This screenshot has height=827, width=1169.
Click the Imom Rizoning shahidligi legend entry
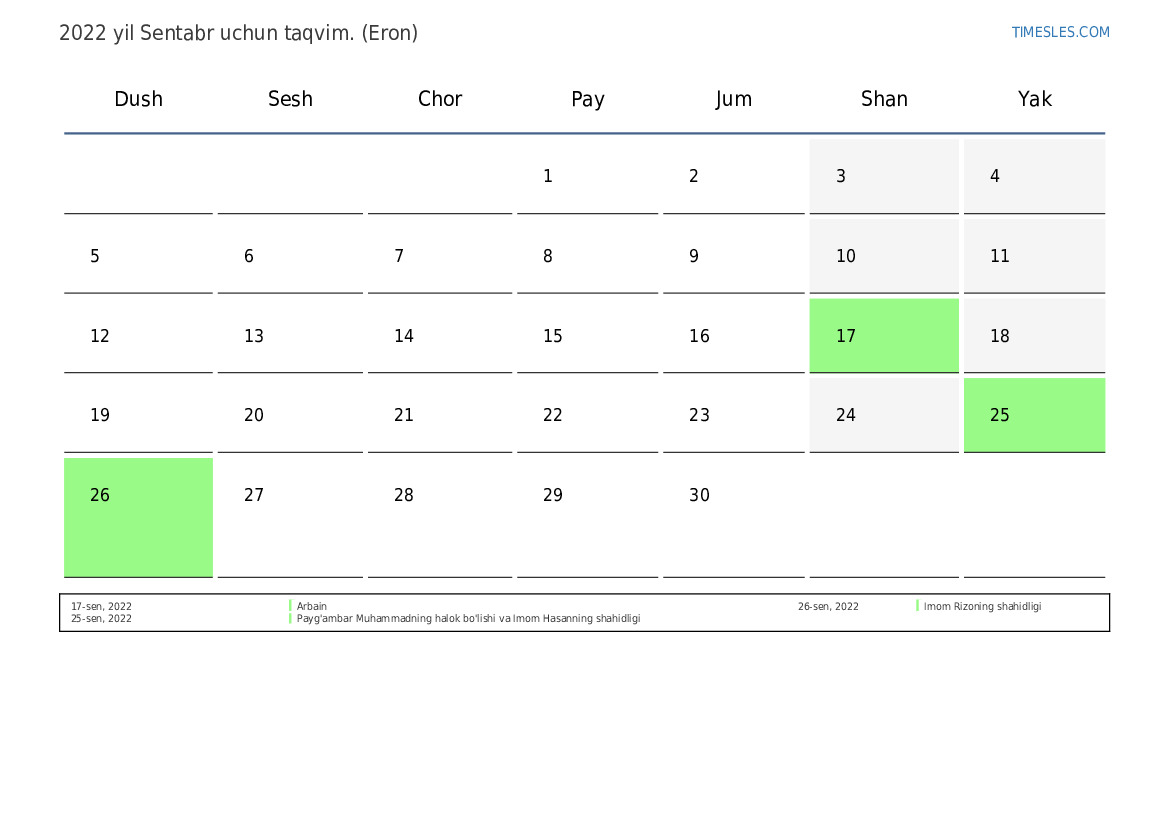pyautogui.click(x=982, y=606)
